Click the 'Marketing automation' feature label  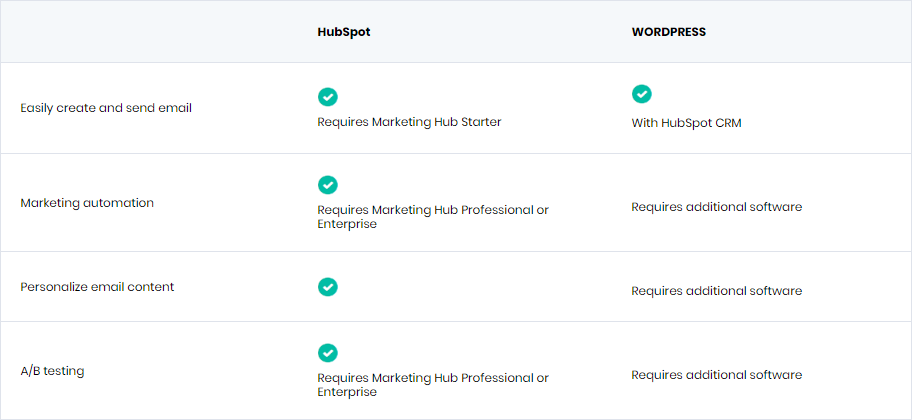(87, 203)
